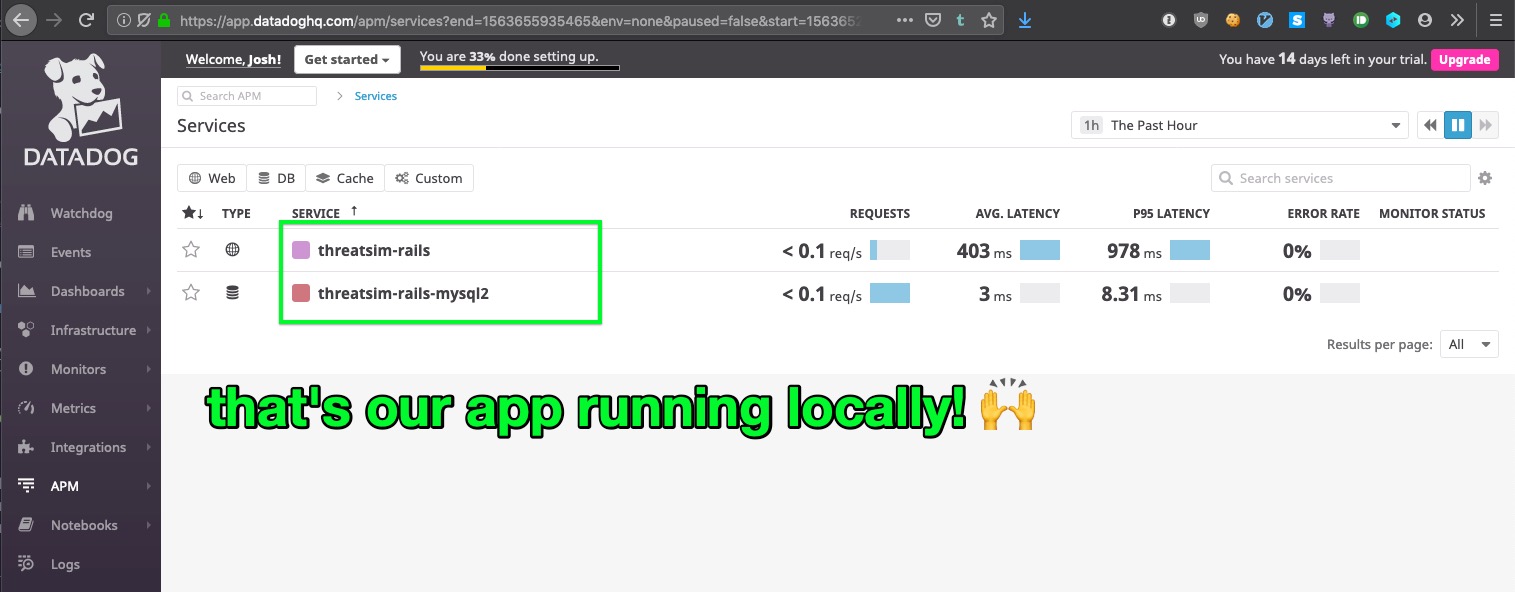Step back in the time range
The width and height of the screenshot is (1515, 592).
pos(1431,125)
